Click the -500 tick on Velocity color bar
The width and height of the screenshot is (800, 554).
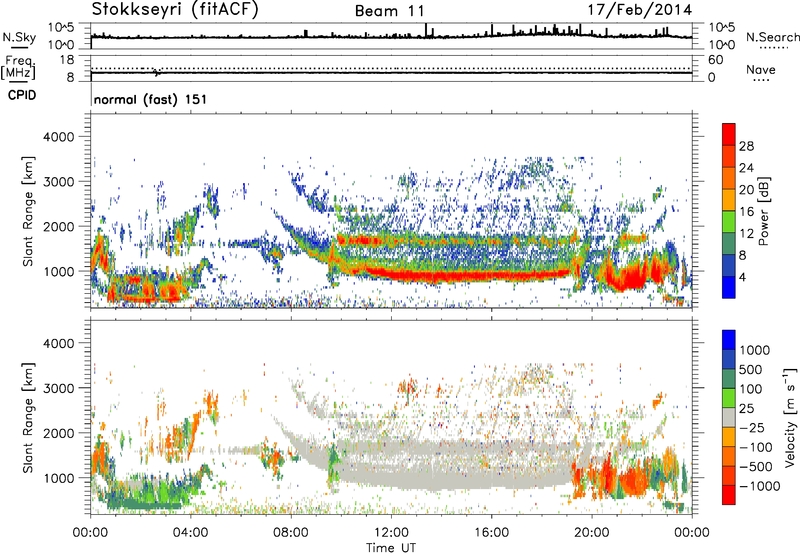point(755,467)
